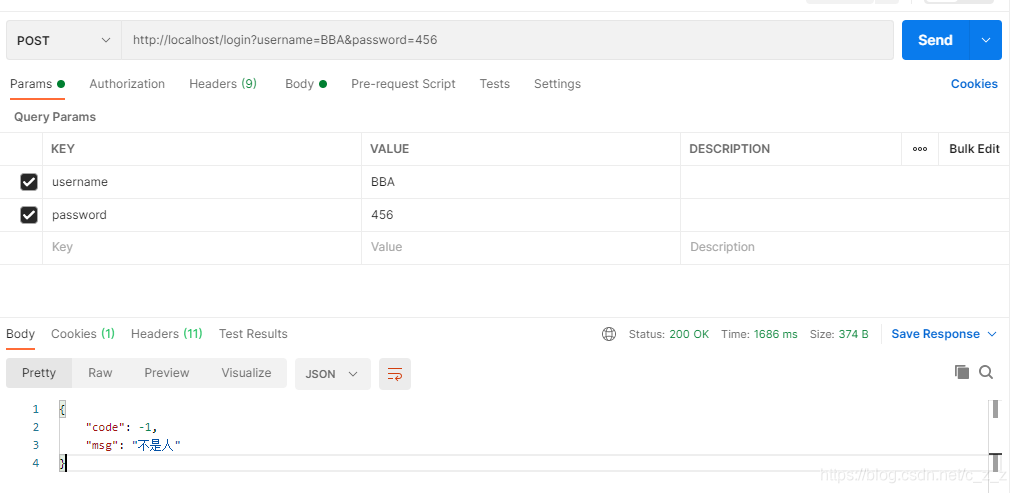Image resolution: width=1016 pixels, height=493 pixels.
Task: Click the Cookies link
Action: (974, 84)
